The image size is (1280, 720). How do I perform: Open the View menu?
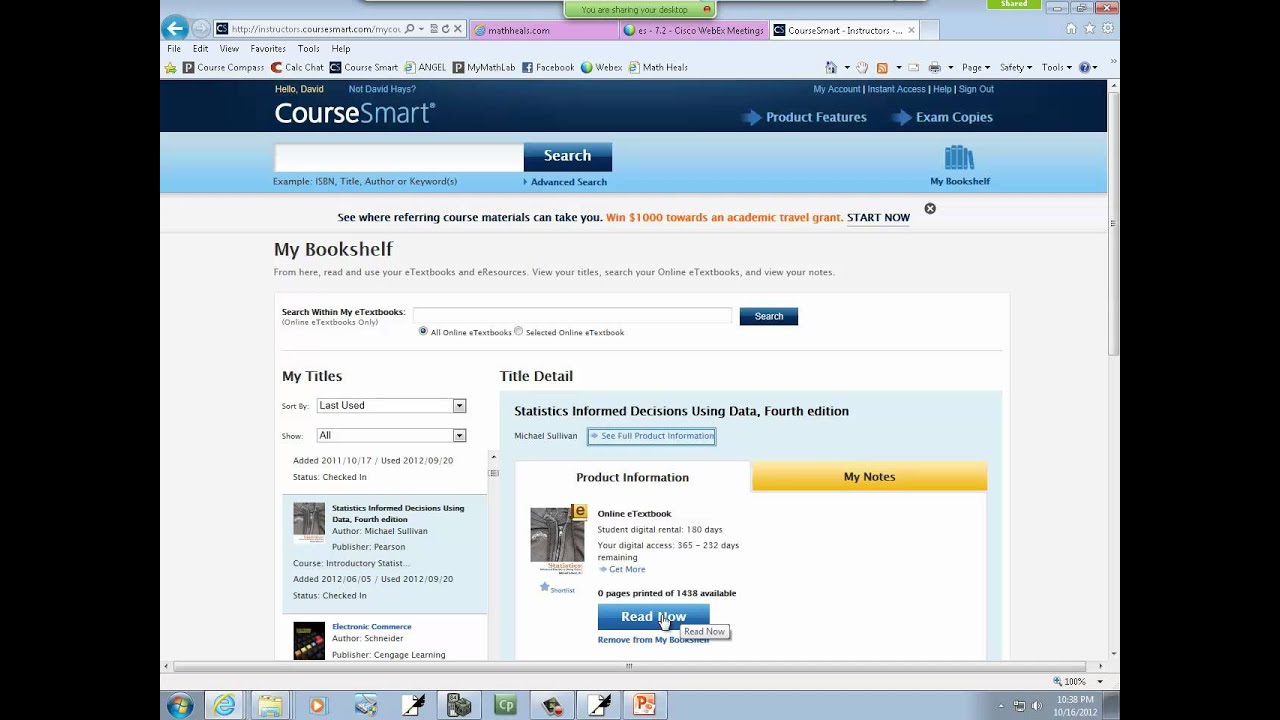[229, 48]
